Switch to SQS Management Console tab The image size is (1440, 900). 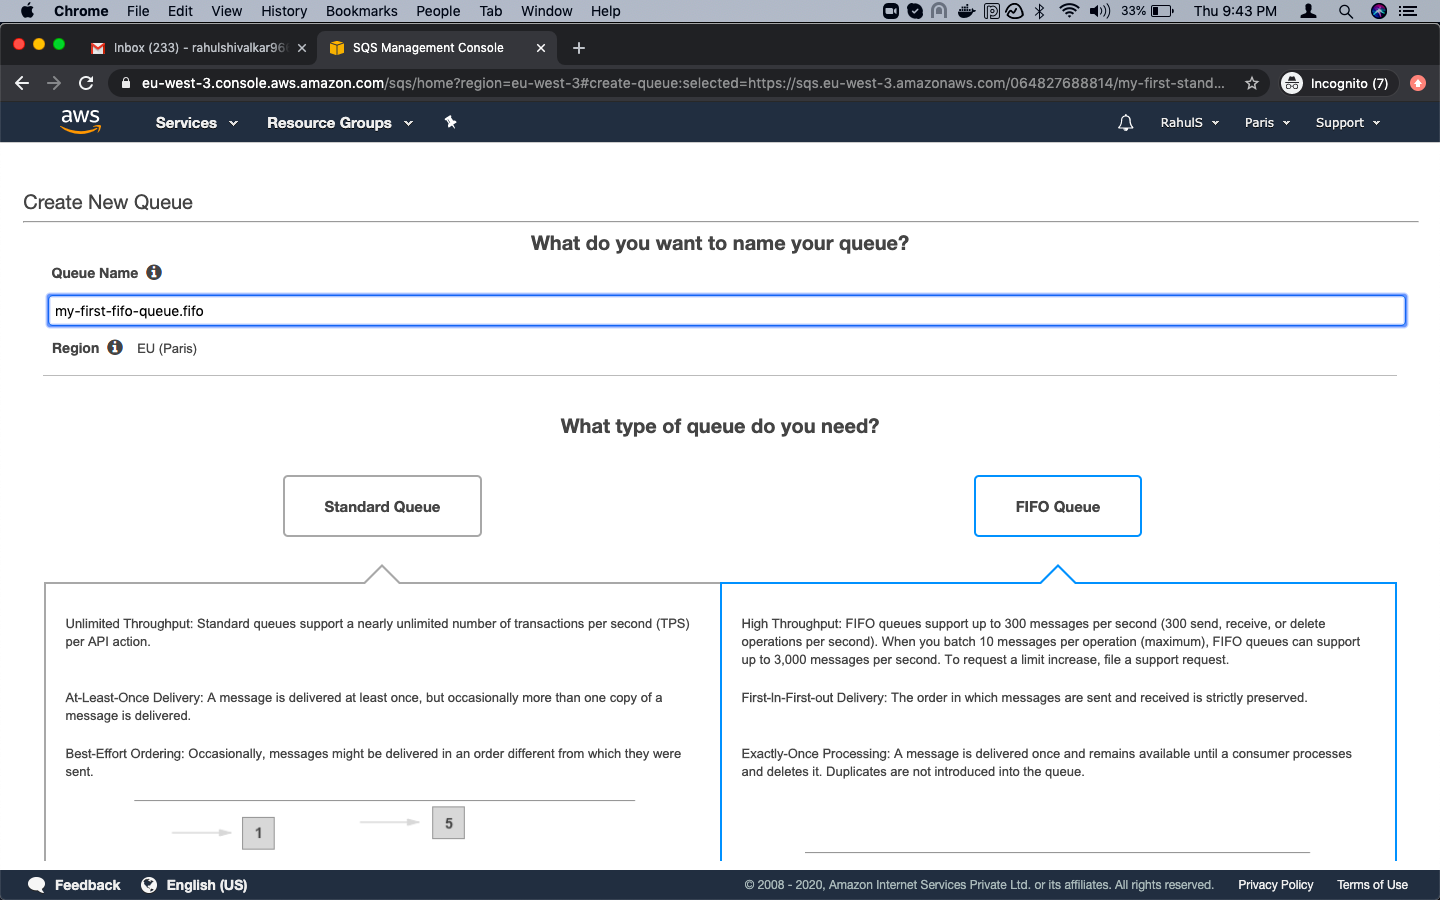(437, 48)
